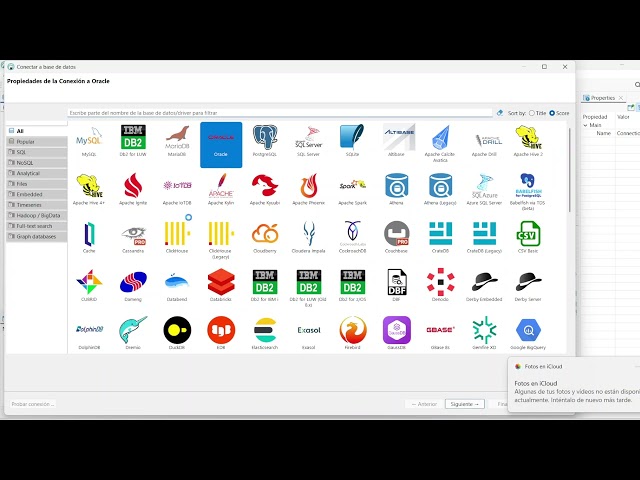Screen dimensions: 640x480
Task: Pick the Azure SQL Server driver
Action: click(484, 189)
